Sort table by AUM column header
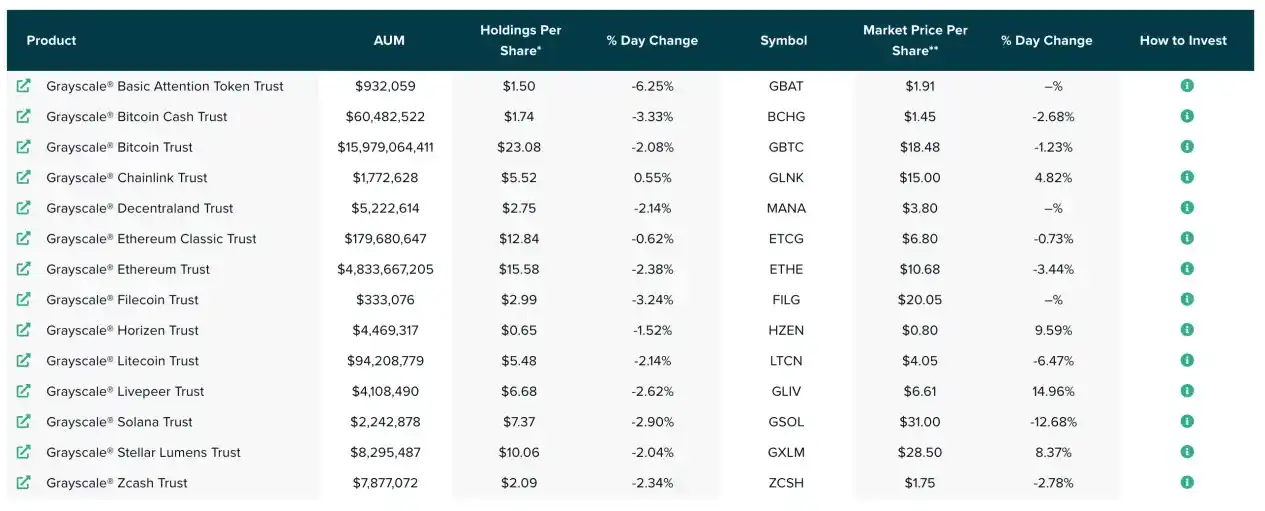Image resolution: width=1265 pixels, height=511 pixels. [x=389, y=41]
